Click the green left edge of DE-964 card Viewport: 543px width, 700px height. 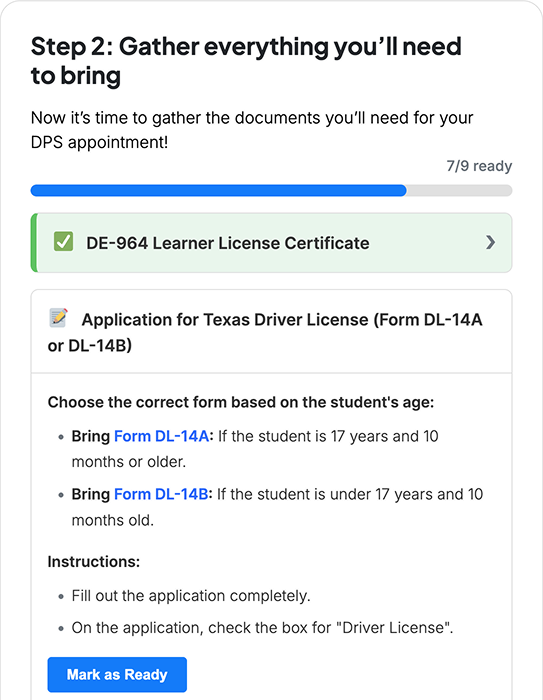[34, 243]
